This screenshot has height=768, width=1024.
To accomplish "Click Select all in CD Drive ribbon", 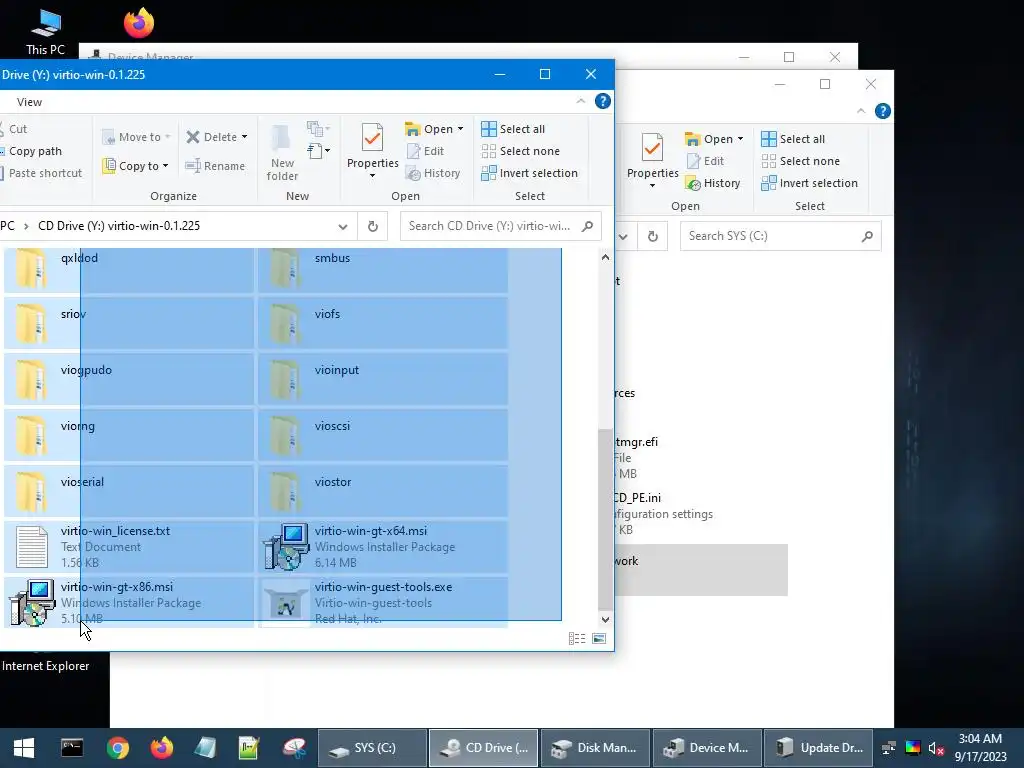I will pos(513,129).
